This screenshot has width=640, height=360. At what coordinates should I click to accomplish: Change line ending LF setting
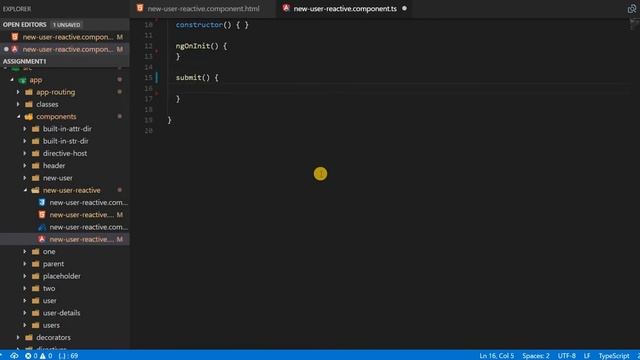587,356
